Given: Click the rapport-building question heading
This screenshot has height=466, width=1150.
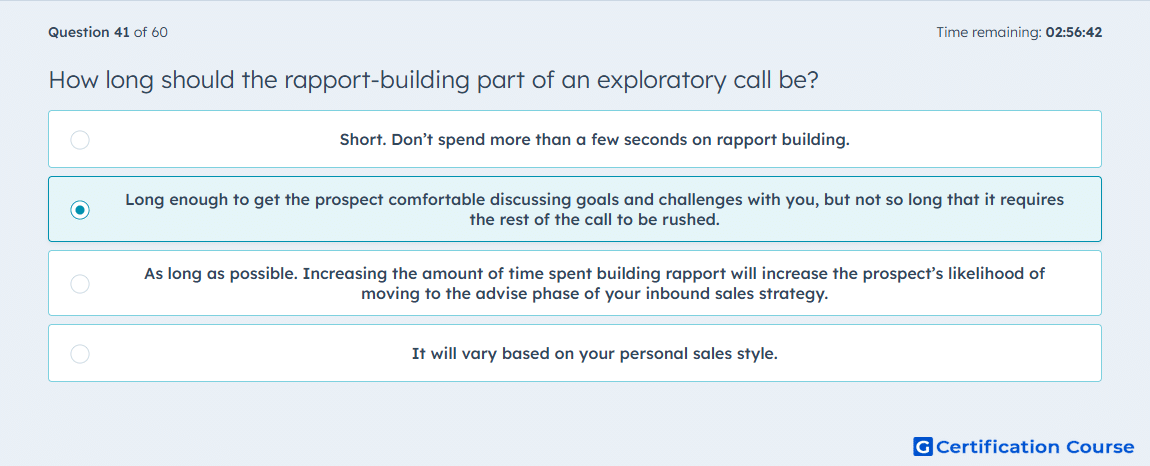Looking at the screenshot, I should pos(433,80).
